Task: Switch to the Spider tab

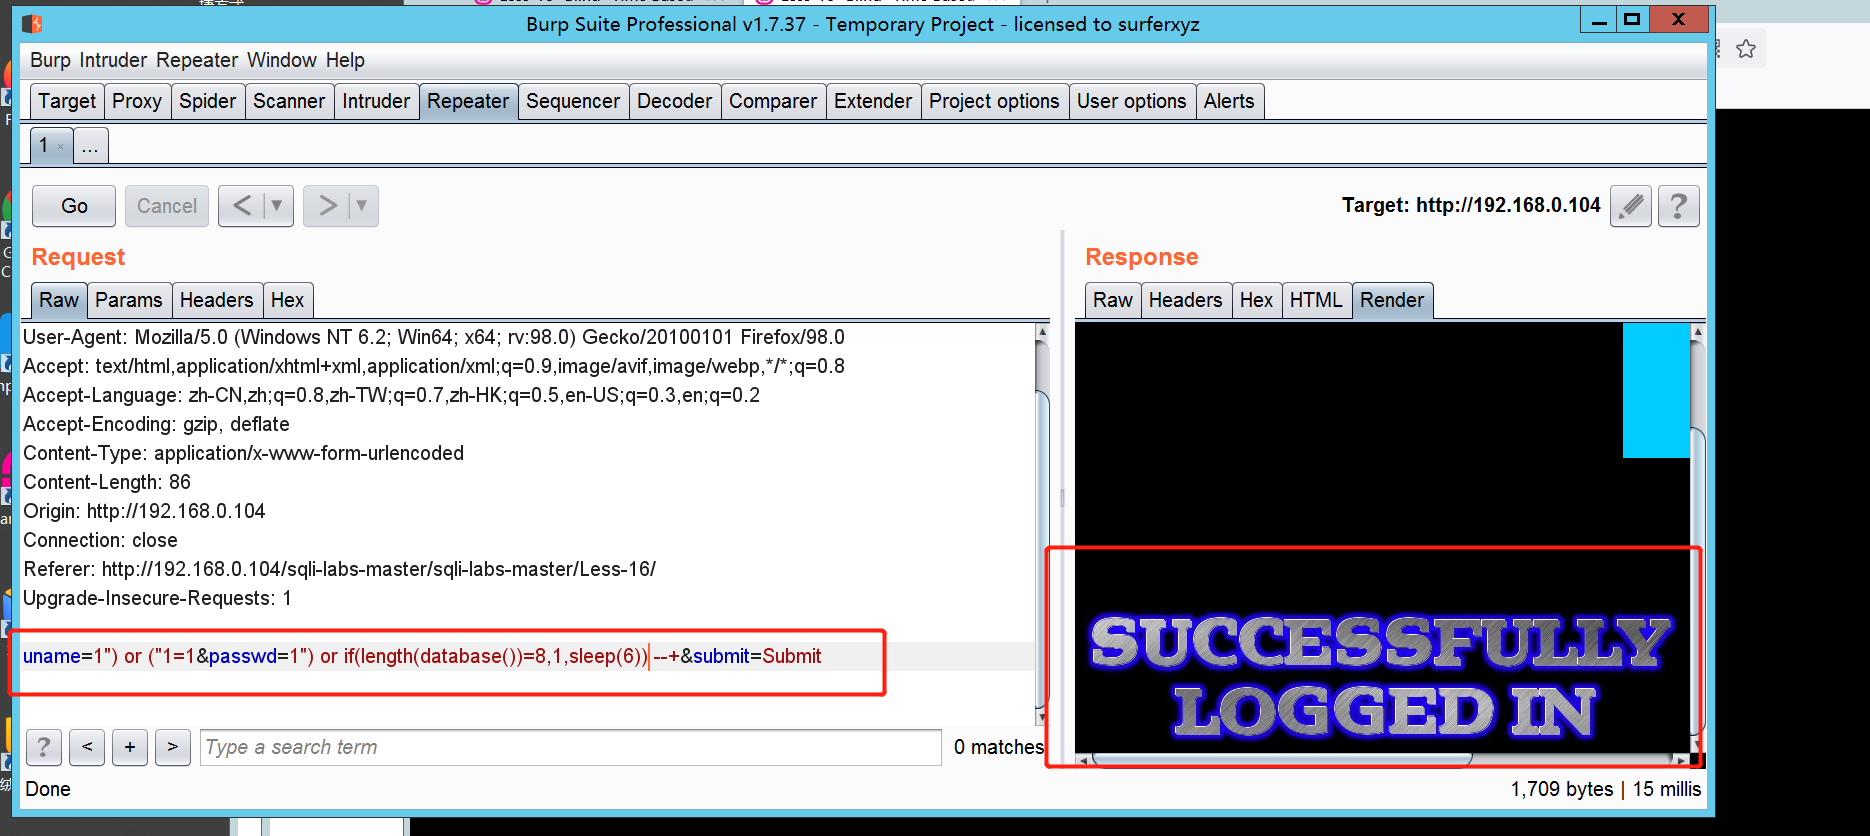Action: [x=208, y=101]
